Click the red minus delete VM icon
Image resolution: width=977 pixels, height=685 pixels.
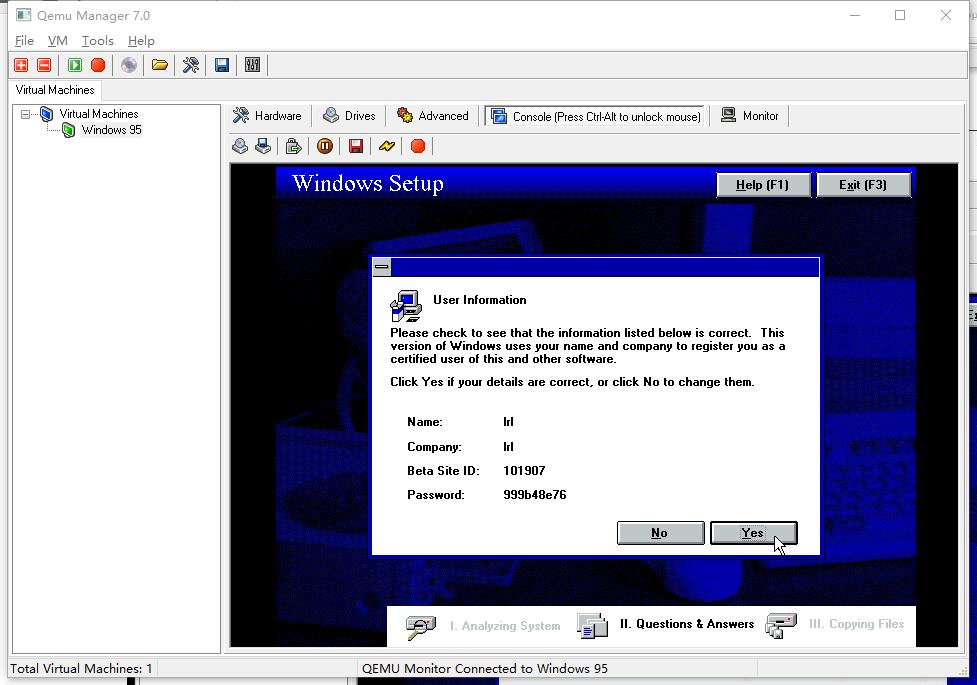44,65
